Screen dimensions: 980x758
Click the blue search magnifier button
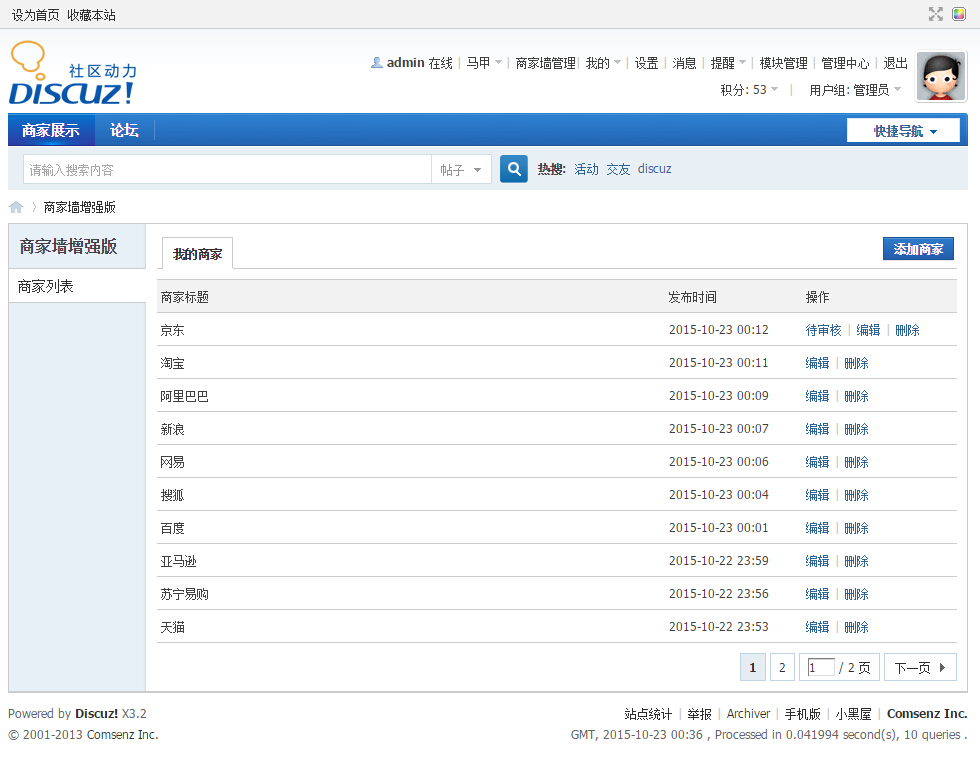[x=514, y=169]
